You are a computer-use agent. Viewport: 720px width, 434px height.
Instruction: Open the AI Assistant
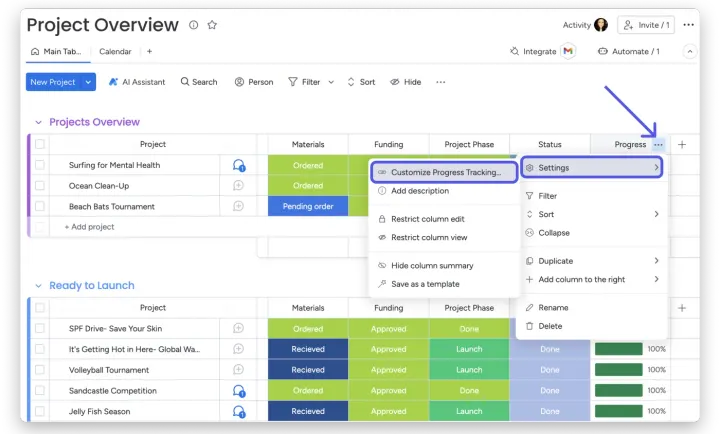click(137, 82)
